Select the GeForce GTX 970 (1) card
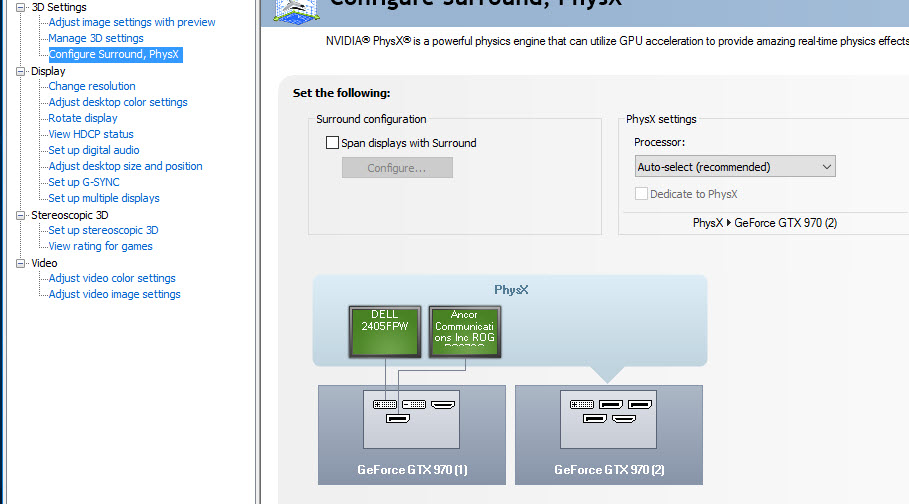 pos(412,435)
